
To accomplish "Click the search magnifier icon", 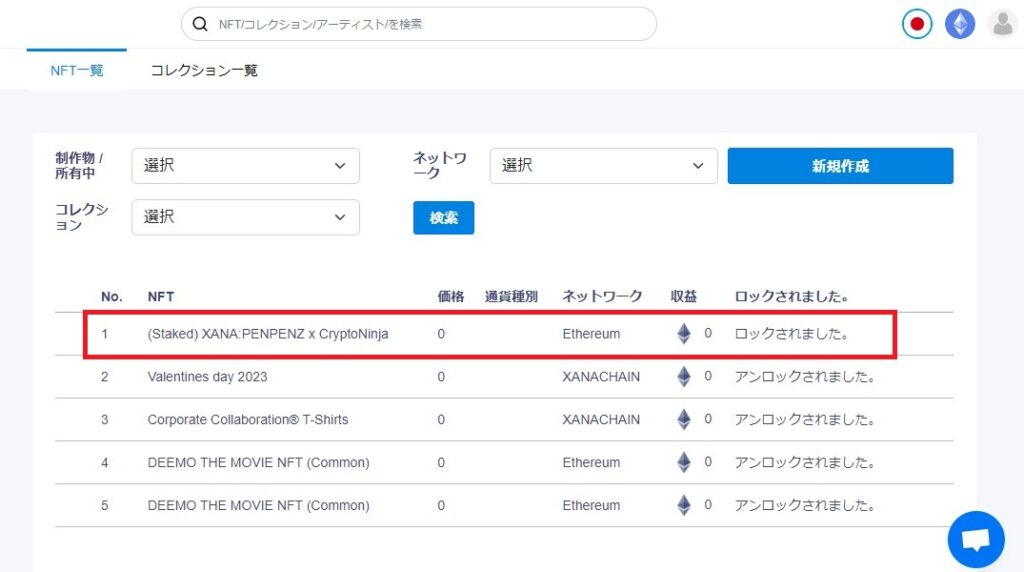I will 200,24.
